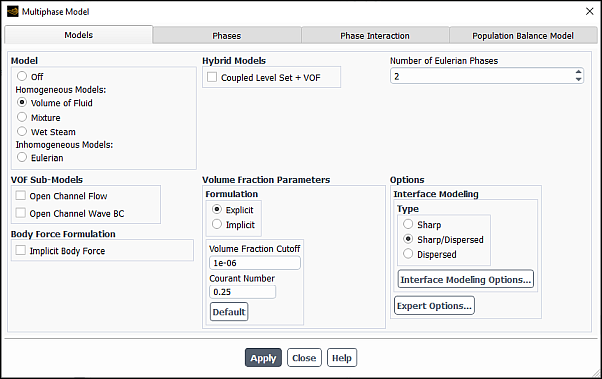The image size is (602, 379).
Task: Increase Number of Eulerian Phases with up arrow
Action: click(x=578, y=72)
